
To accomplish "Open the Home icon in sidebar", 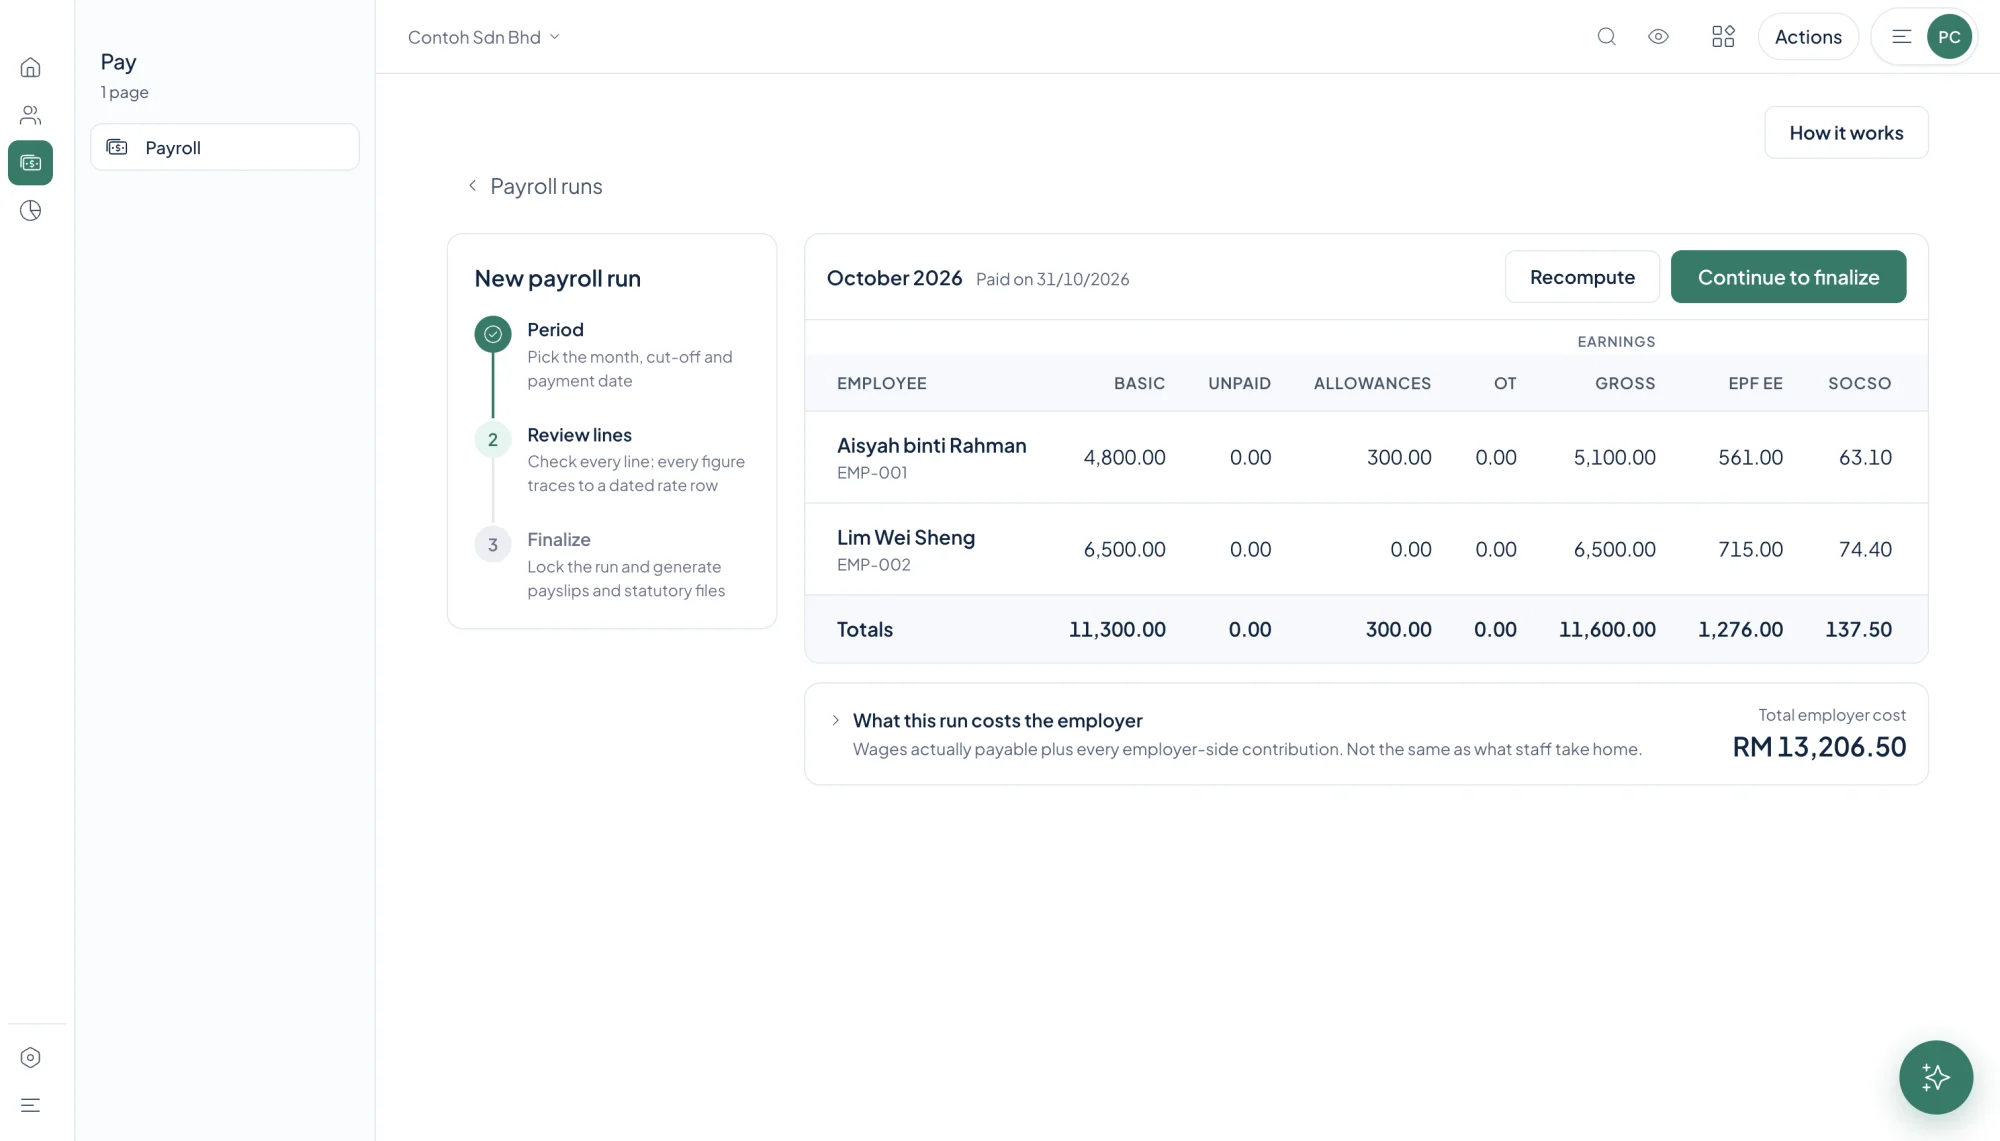I will [x=30, y=67].
